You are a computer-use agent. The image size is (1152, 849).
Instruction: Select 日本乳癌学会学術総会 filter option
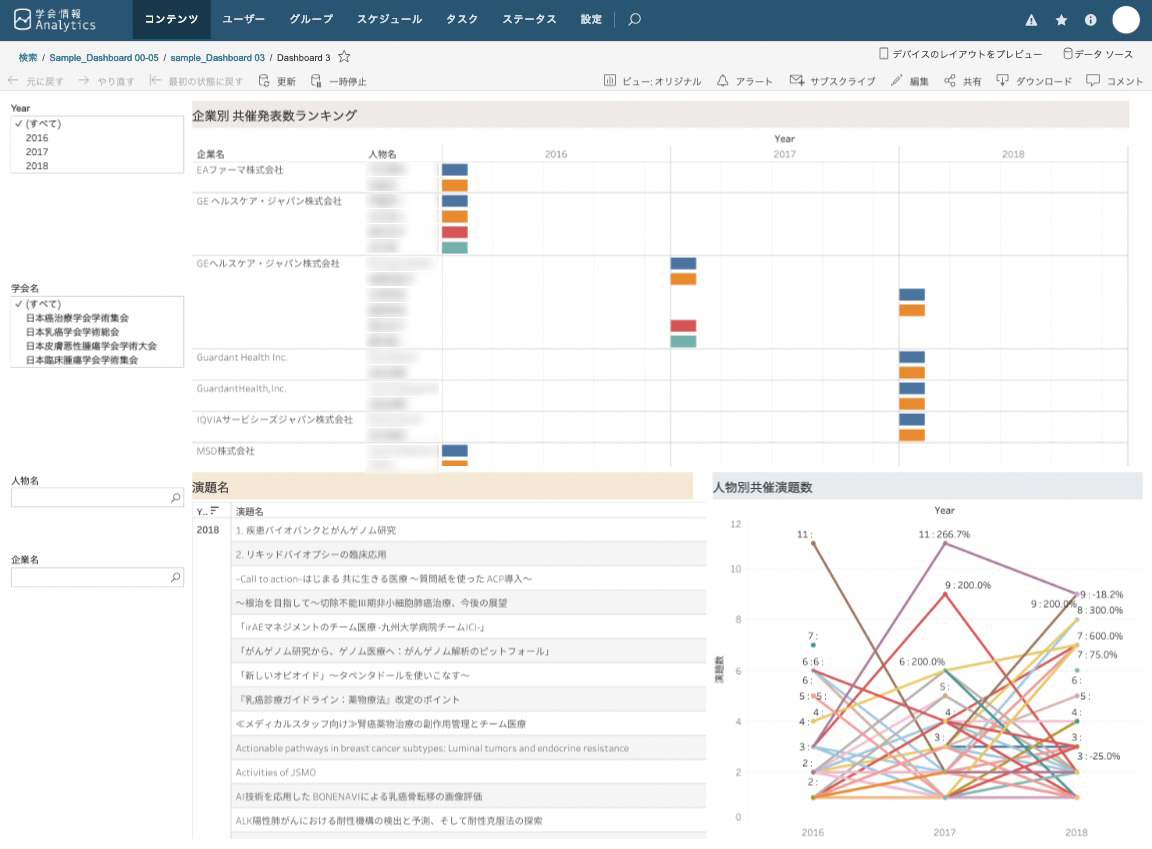tap(72, 332)
